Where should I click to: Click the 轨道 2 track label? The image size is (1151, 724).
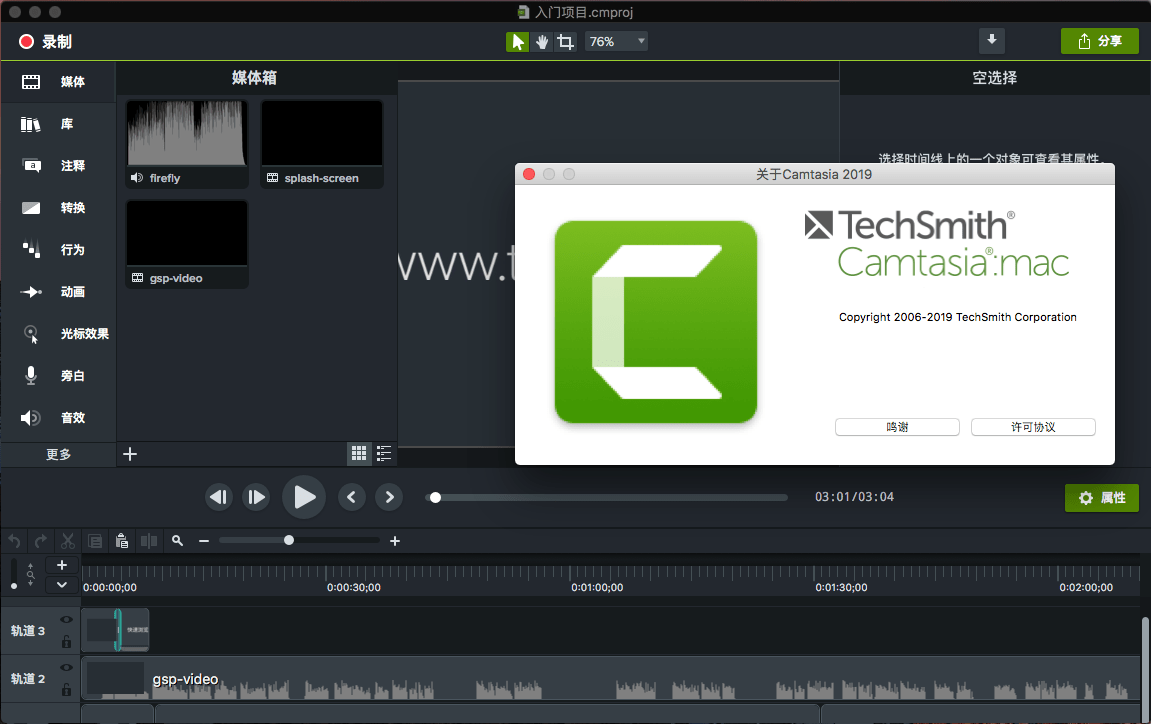pos(28,678)
